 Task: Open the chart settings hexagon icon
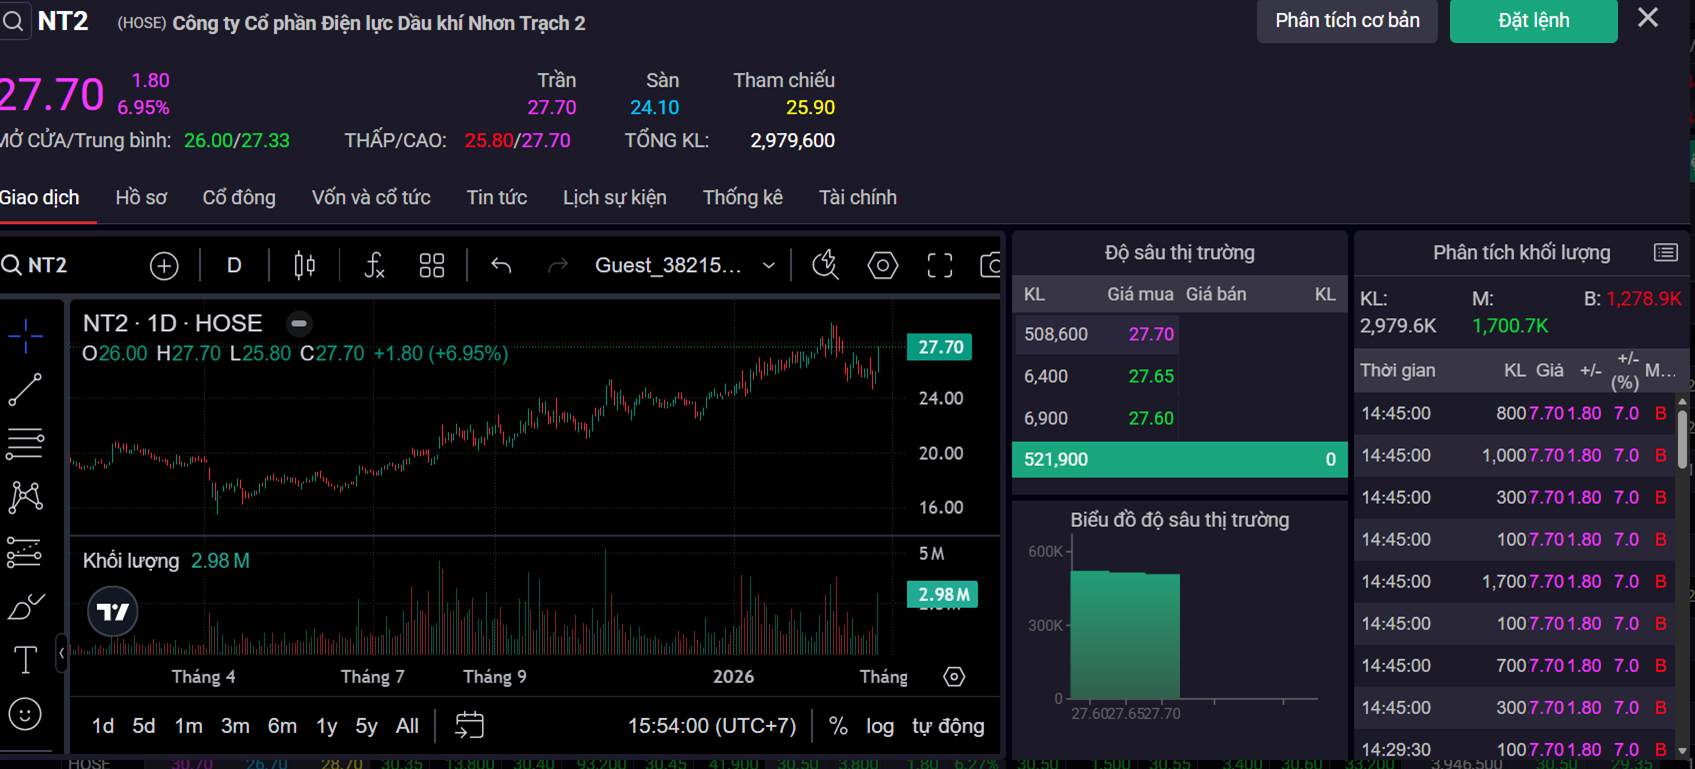pos(882,265)
